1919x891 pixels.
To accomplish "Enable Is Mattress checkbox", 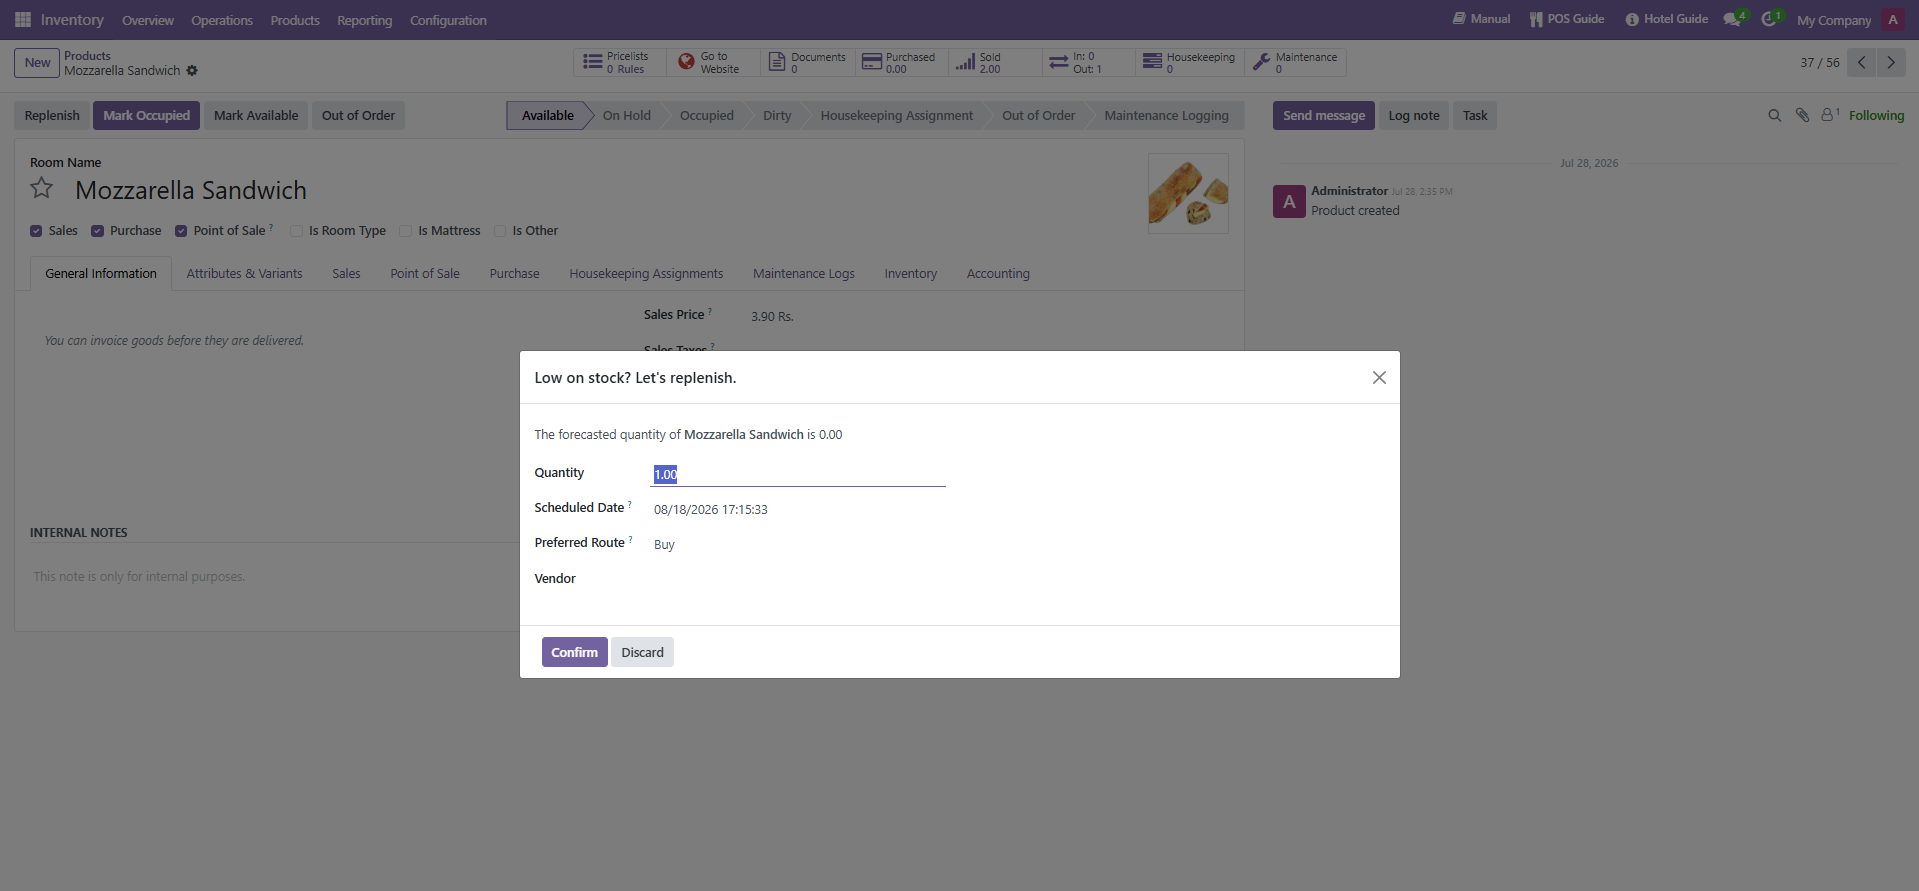I will pos(405,231).
